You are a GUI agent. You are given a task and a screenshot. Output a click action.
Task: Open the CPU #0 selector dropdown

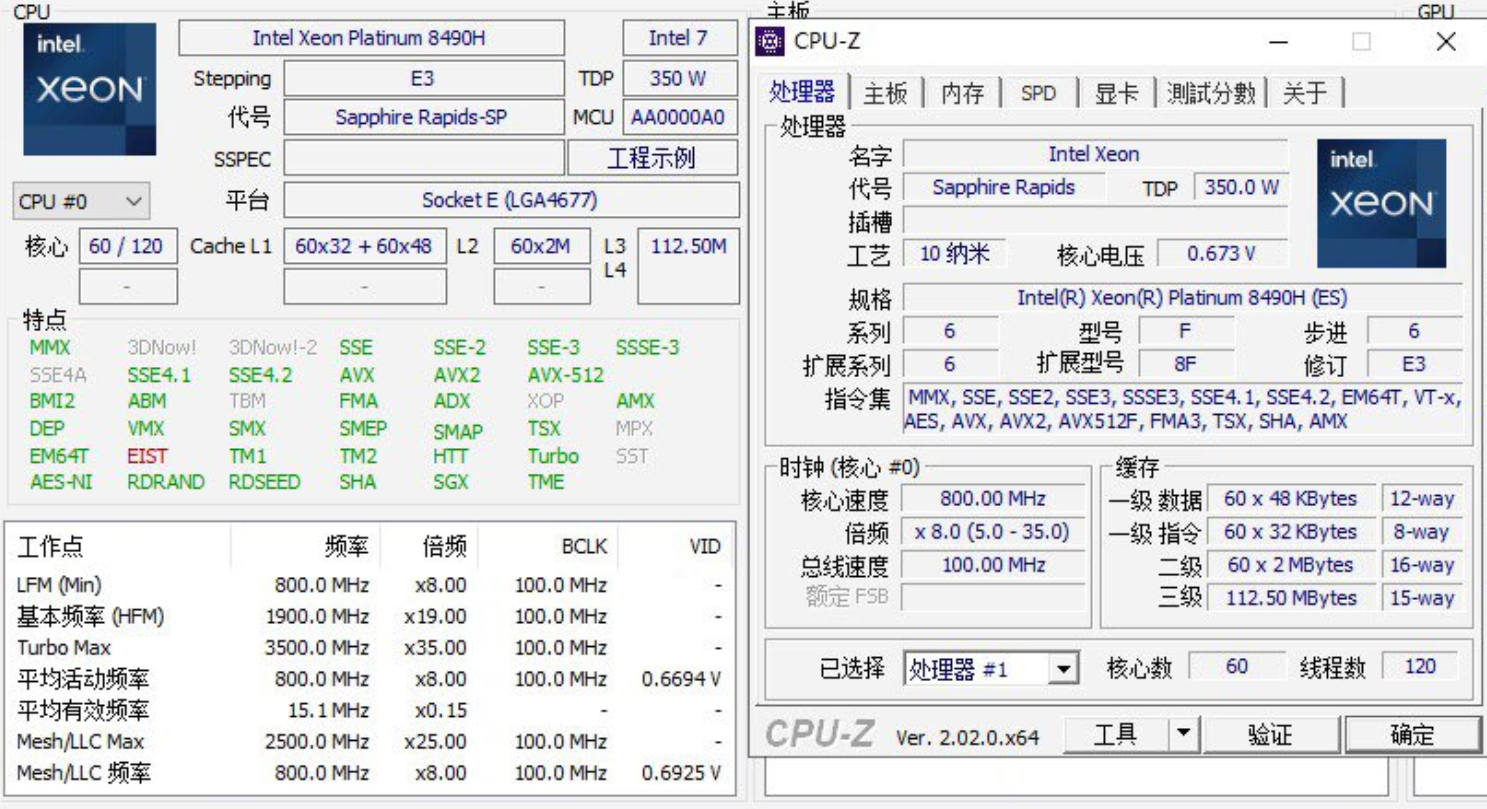pos(82,201)
